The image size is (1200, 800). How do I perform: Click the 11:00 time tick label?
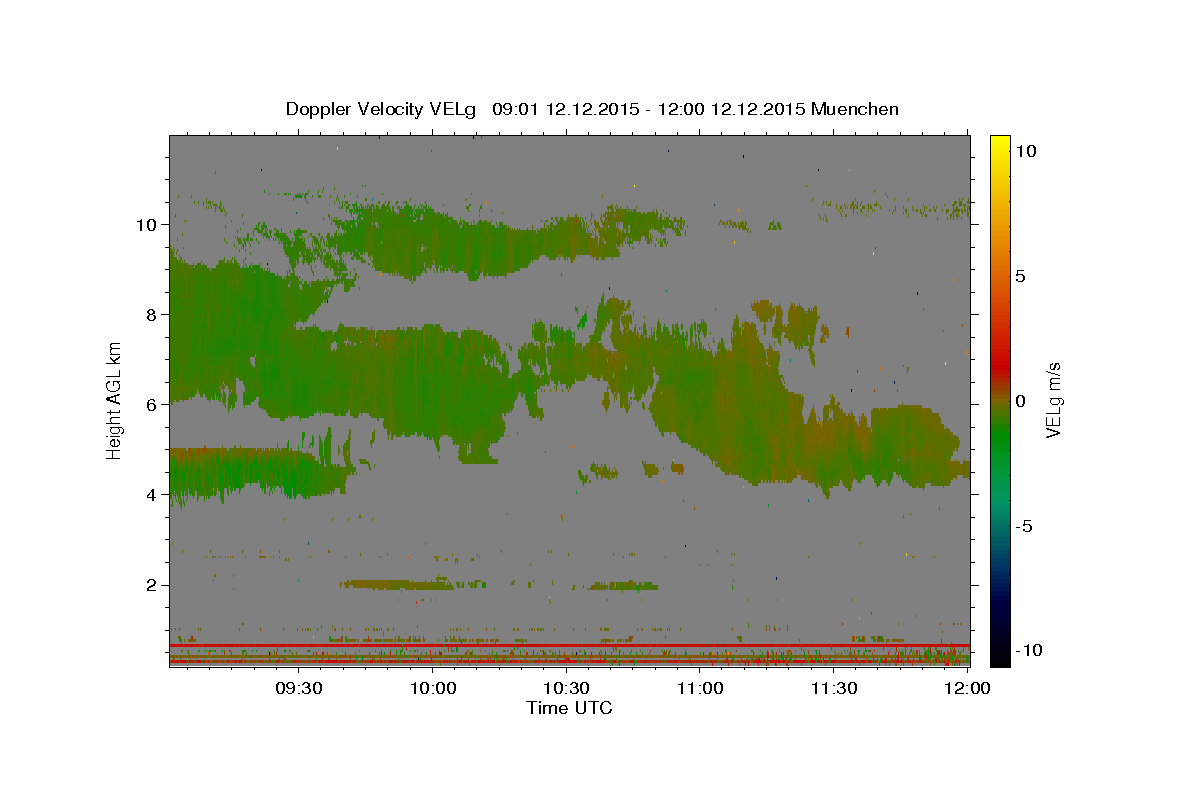coord(700,689)
